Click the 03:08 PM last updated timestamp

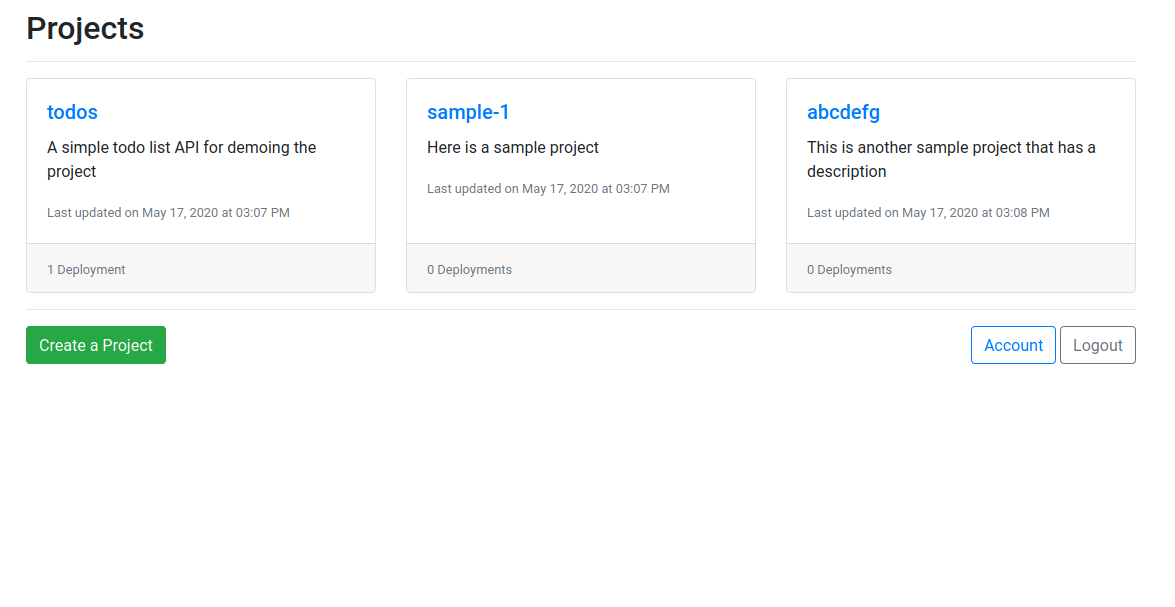928,212
